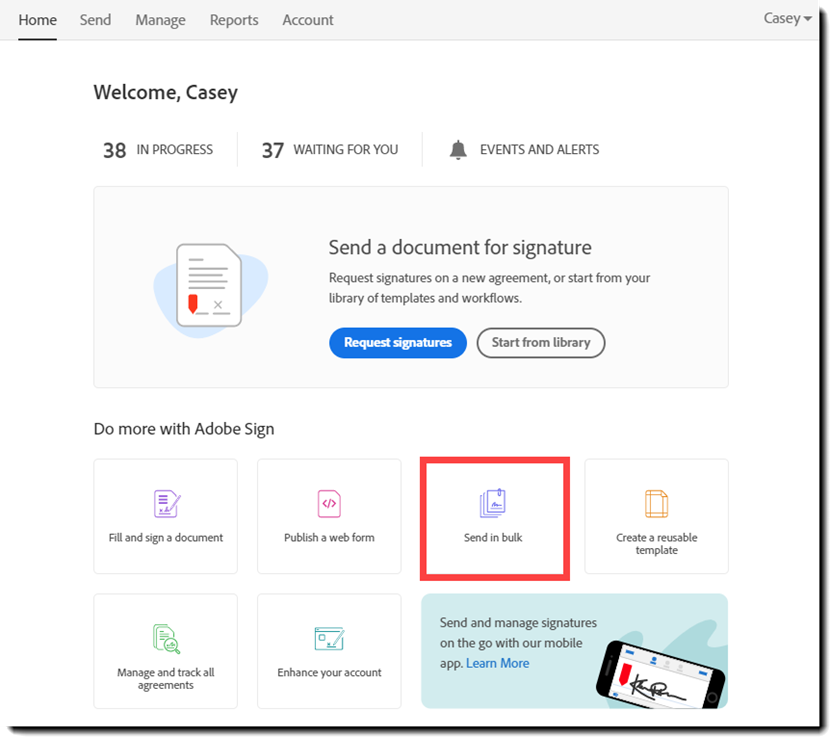Switch to the Send tab
This screenshot has height=737, width=830.
tap(95, 20)
